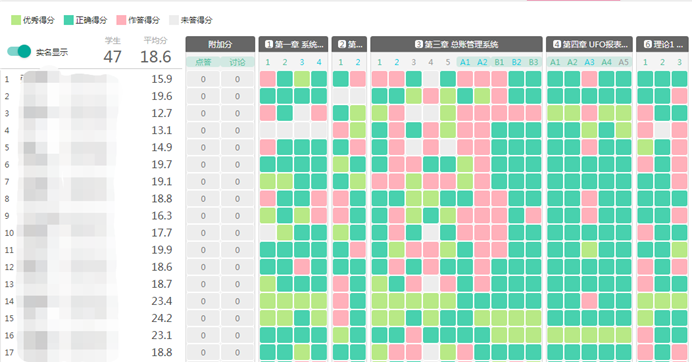Screen dimensions: 692x362
Task: Select question B3 under 第三章
Action: coord(534,62)
